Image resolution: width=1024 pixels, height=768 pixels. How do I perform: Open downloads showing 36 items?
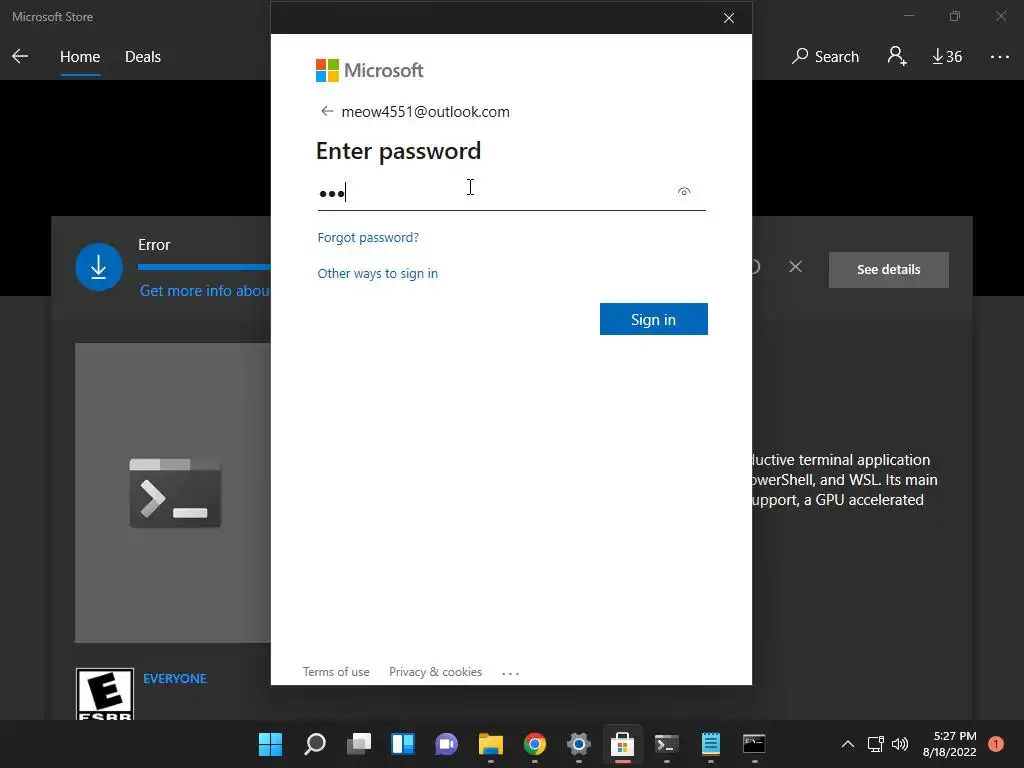point(947,57)
